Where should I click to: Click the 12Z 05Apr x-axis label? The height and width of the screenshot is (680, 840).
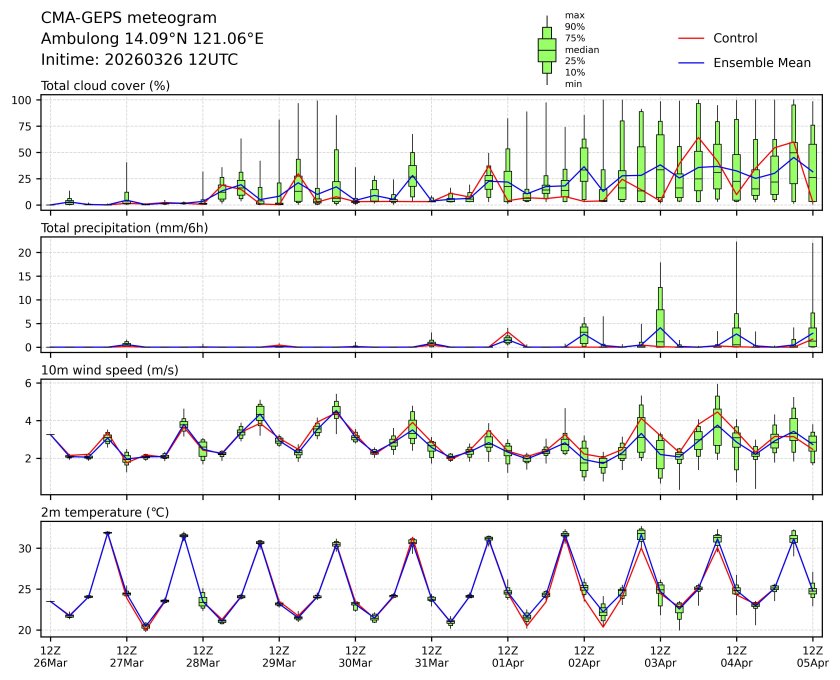[x=811, y=656]
